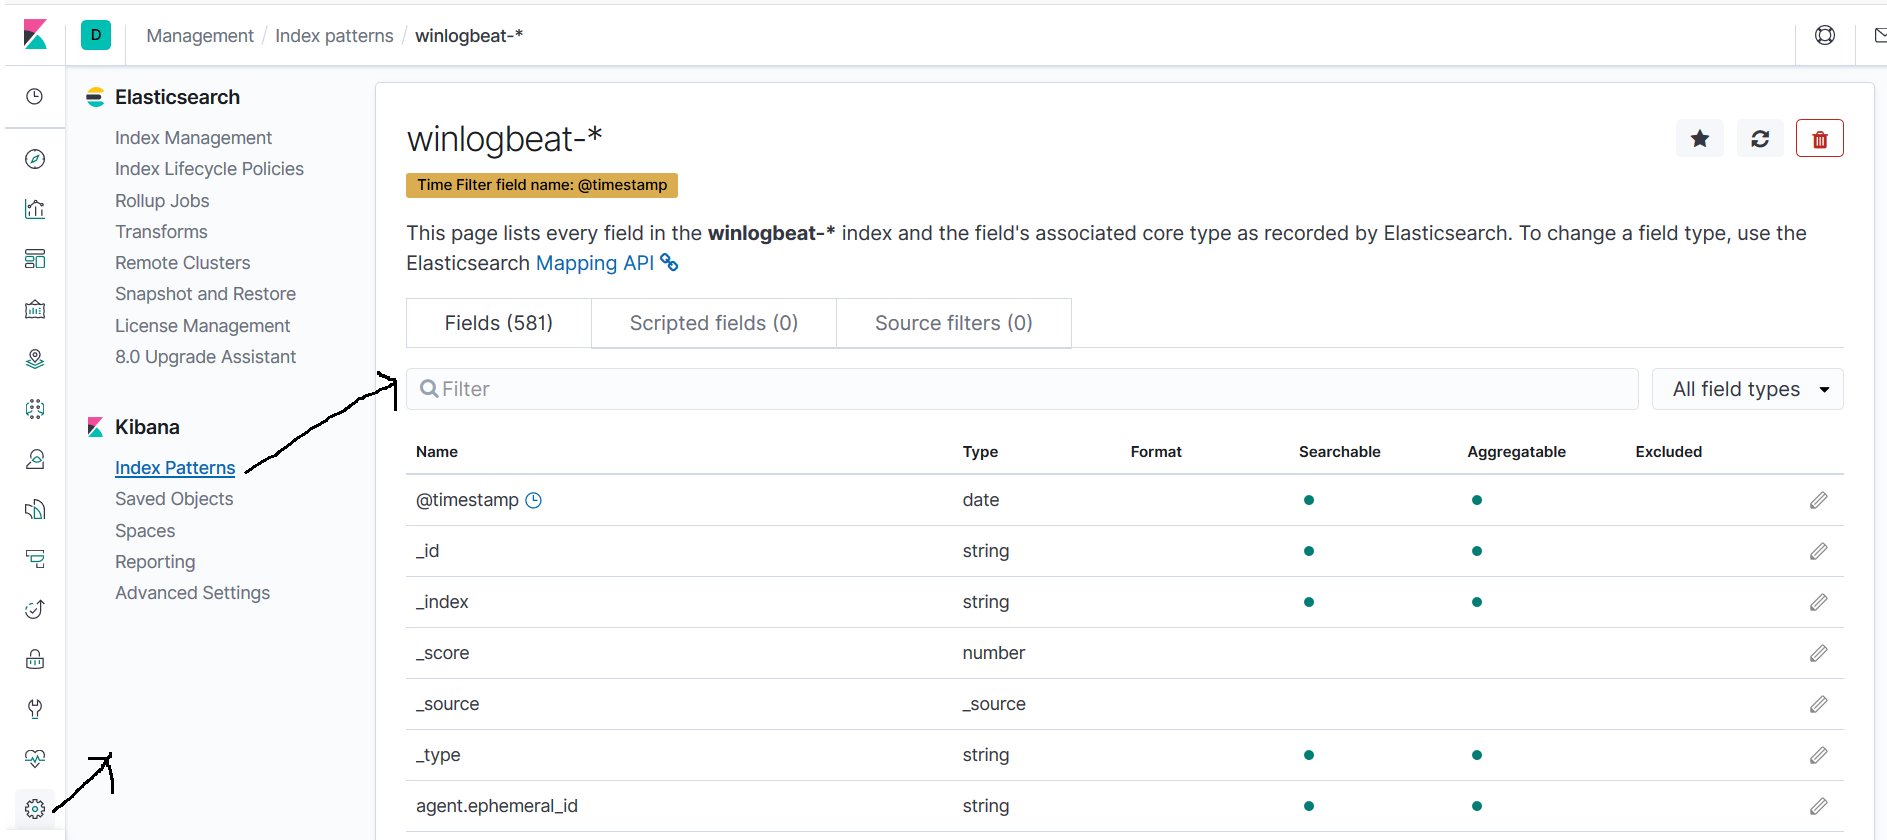This screenshot has height=840, width=1887.
Task: Go to Management breadcrumb
Action: [200, 36]
